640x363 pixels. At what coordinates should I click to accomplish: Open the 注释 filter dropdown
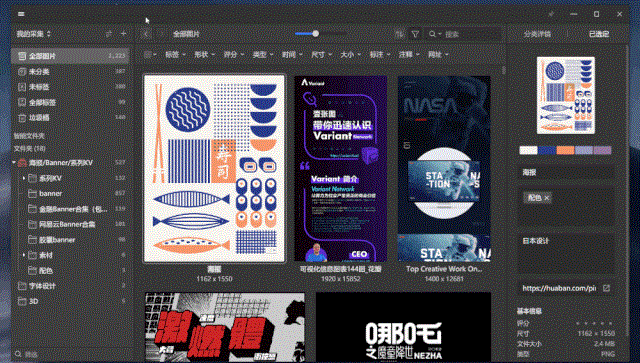(409, 54)
